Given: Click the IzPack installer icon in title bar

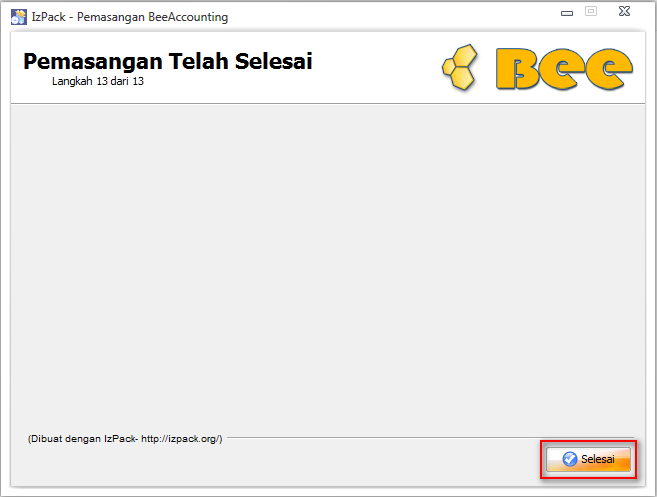Looking at the screenshot, I should (18, 17).
